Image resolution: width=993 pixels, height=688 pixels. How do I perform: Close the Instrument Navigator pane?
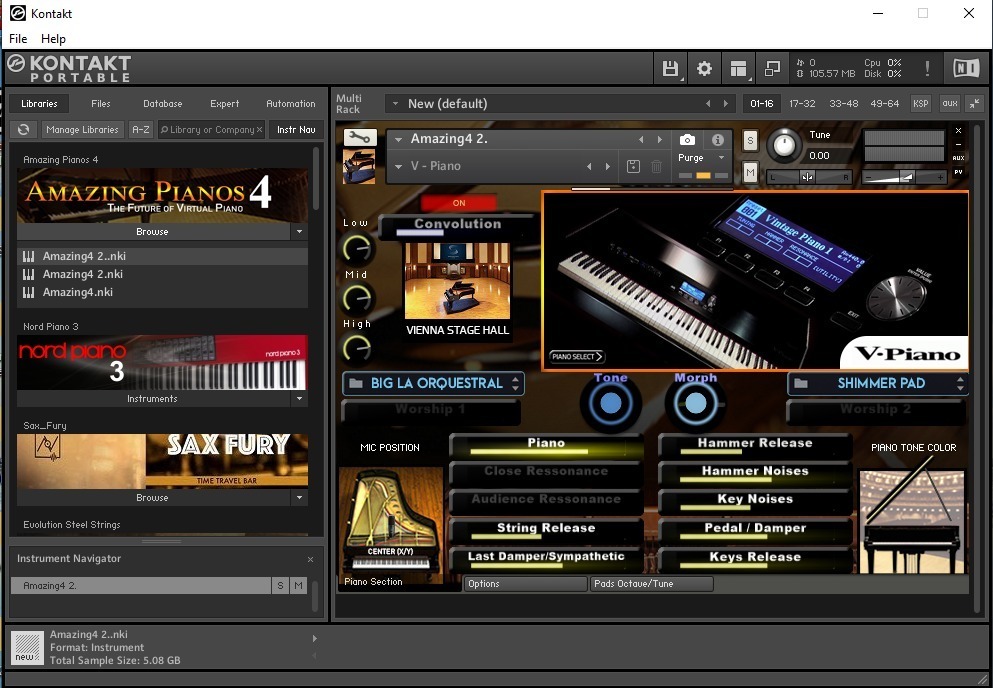coord(310,559)
